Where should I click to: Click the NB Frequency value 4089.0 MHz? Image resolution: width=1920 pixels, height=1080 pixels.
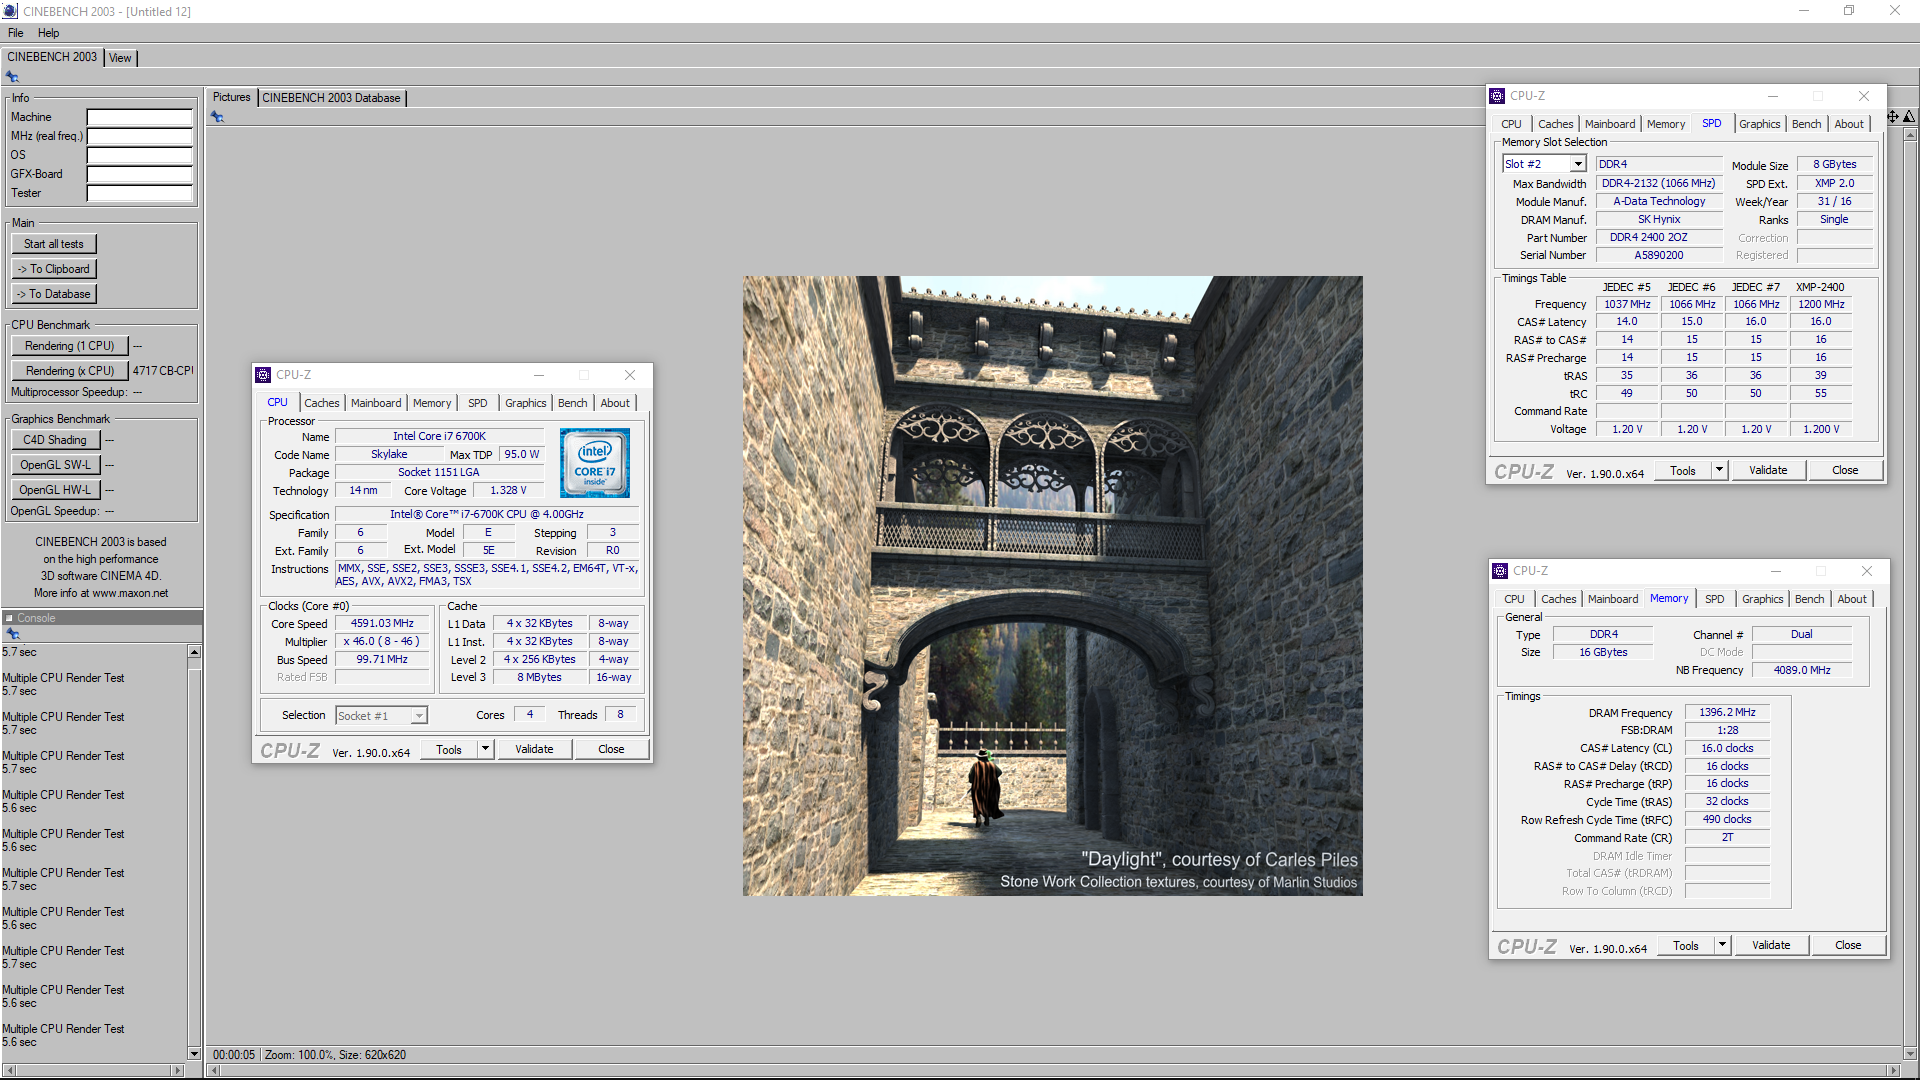pyautogui.click(x=1802, y=670)
